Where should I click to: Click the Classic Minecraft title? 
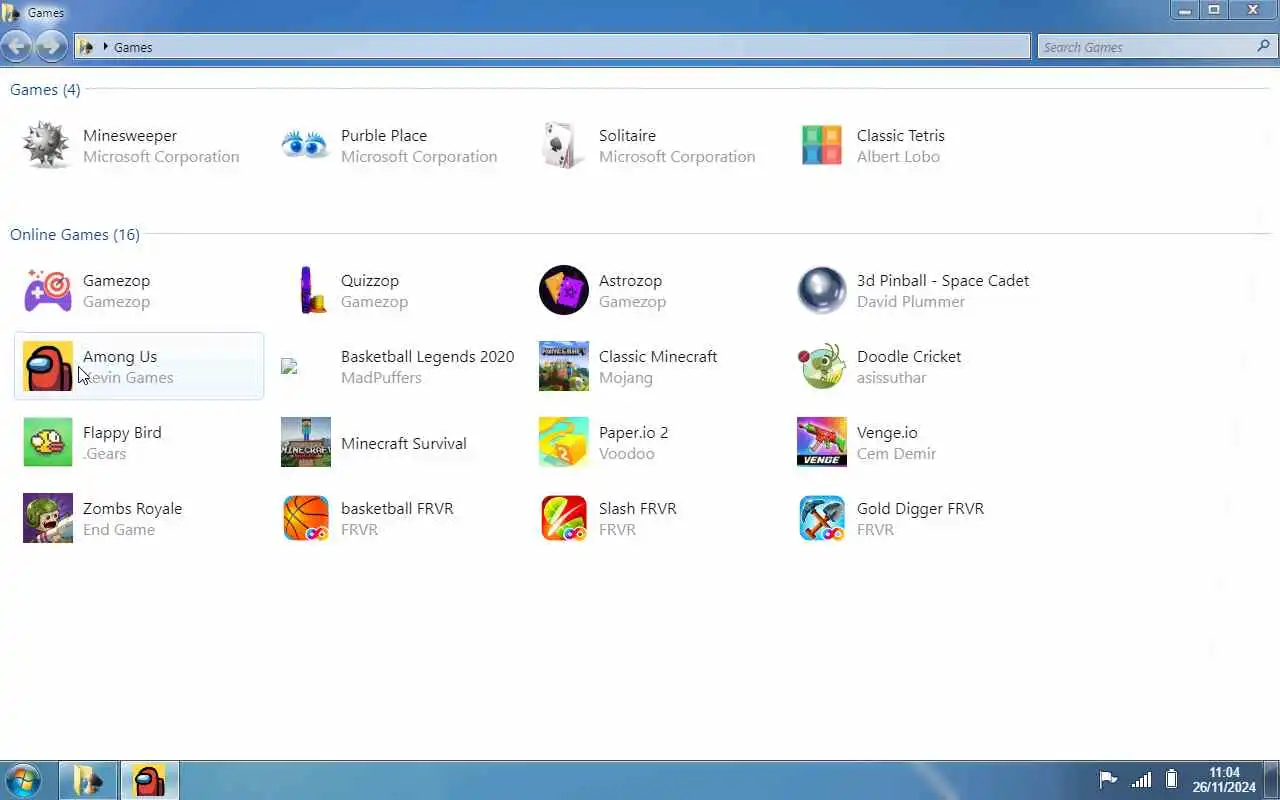click(x=658, y=356)
